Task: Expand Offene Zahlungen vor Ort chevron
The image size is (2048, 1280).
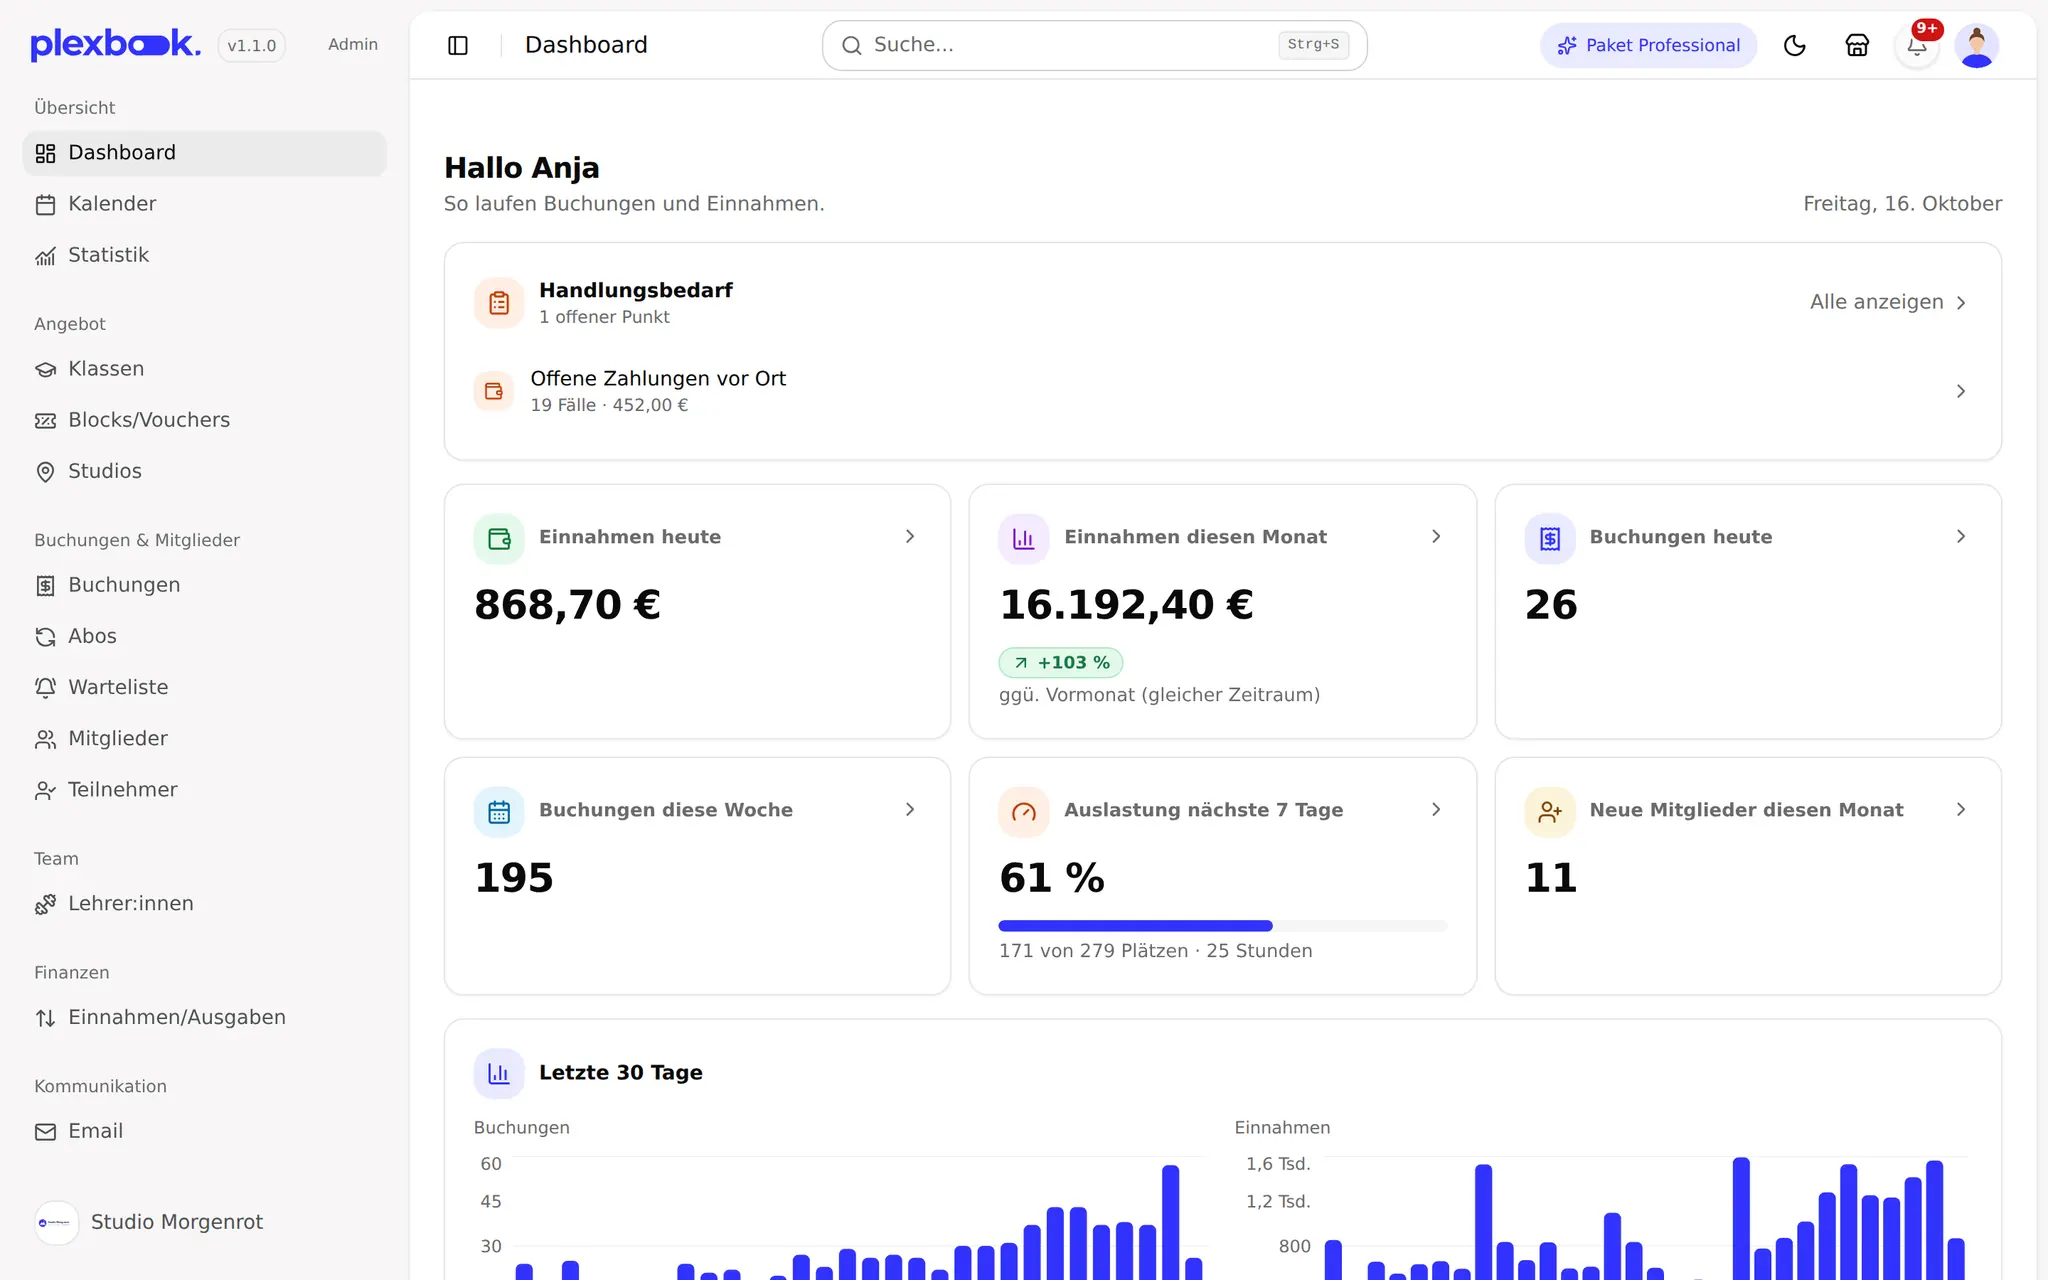Action: coord(1961,391)
